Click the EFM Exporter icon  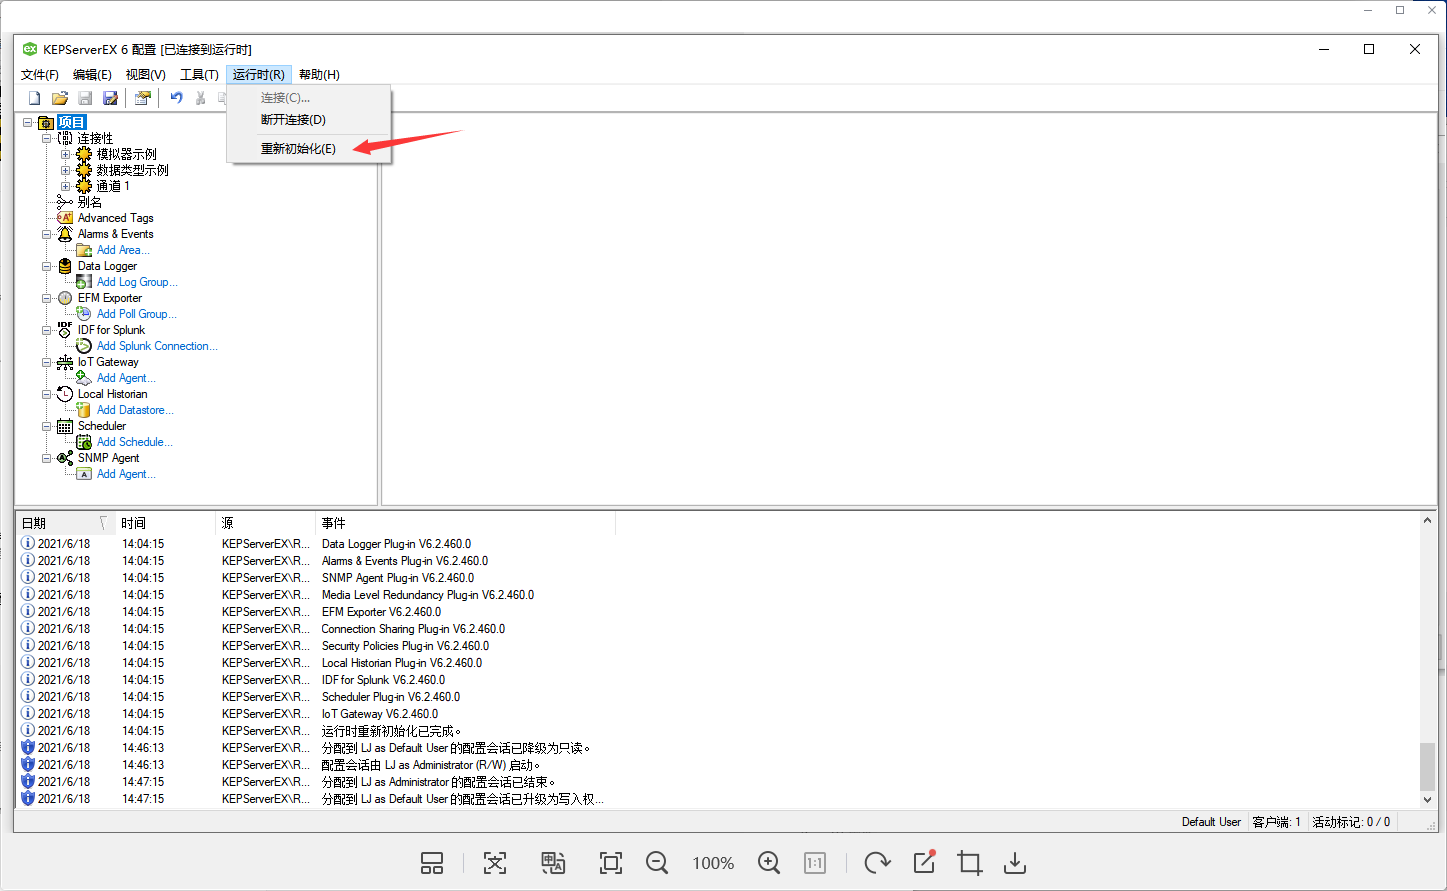click(65, 298)
